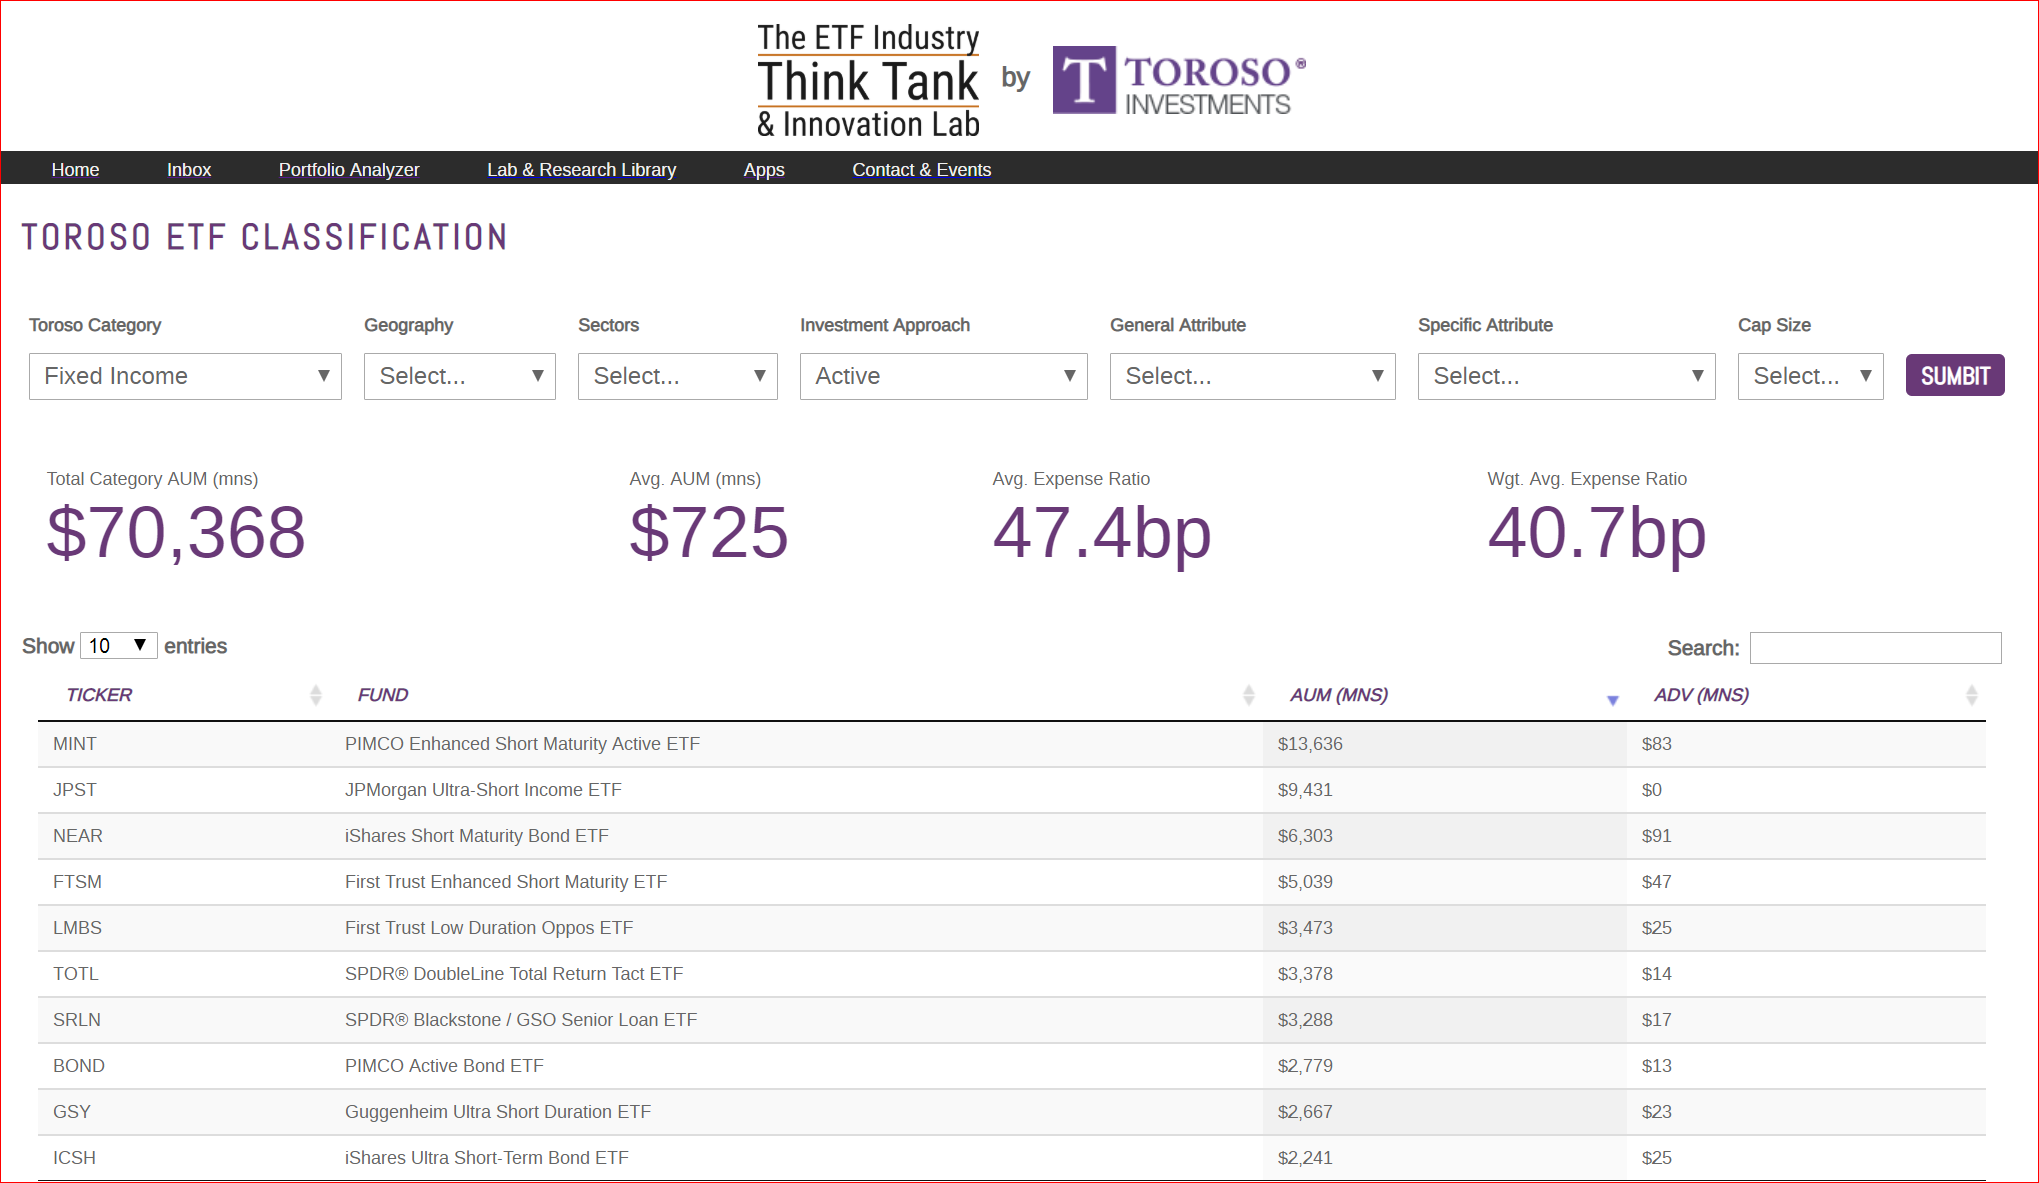Click First Trust Enhanced Short Maturity ETF
The image size is (2039, 1183).
506,882
